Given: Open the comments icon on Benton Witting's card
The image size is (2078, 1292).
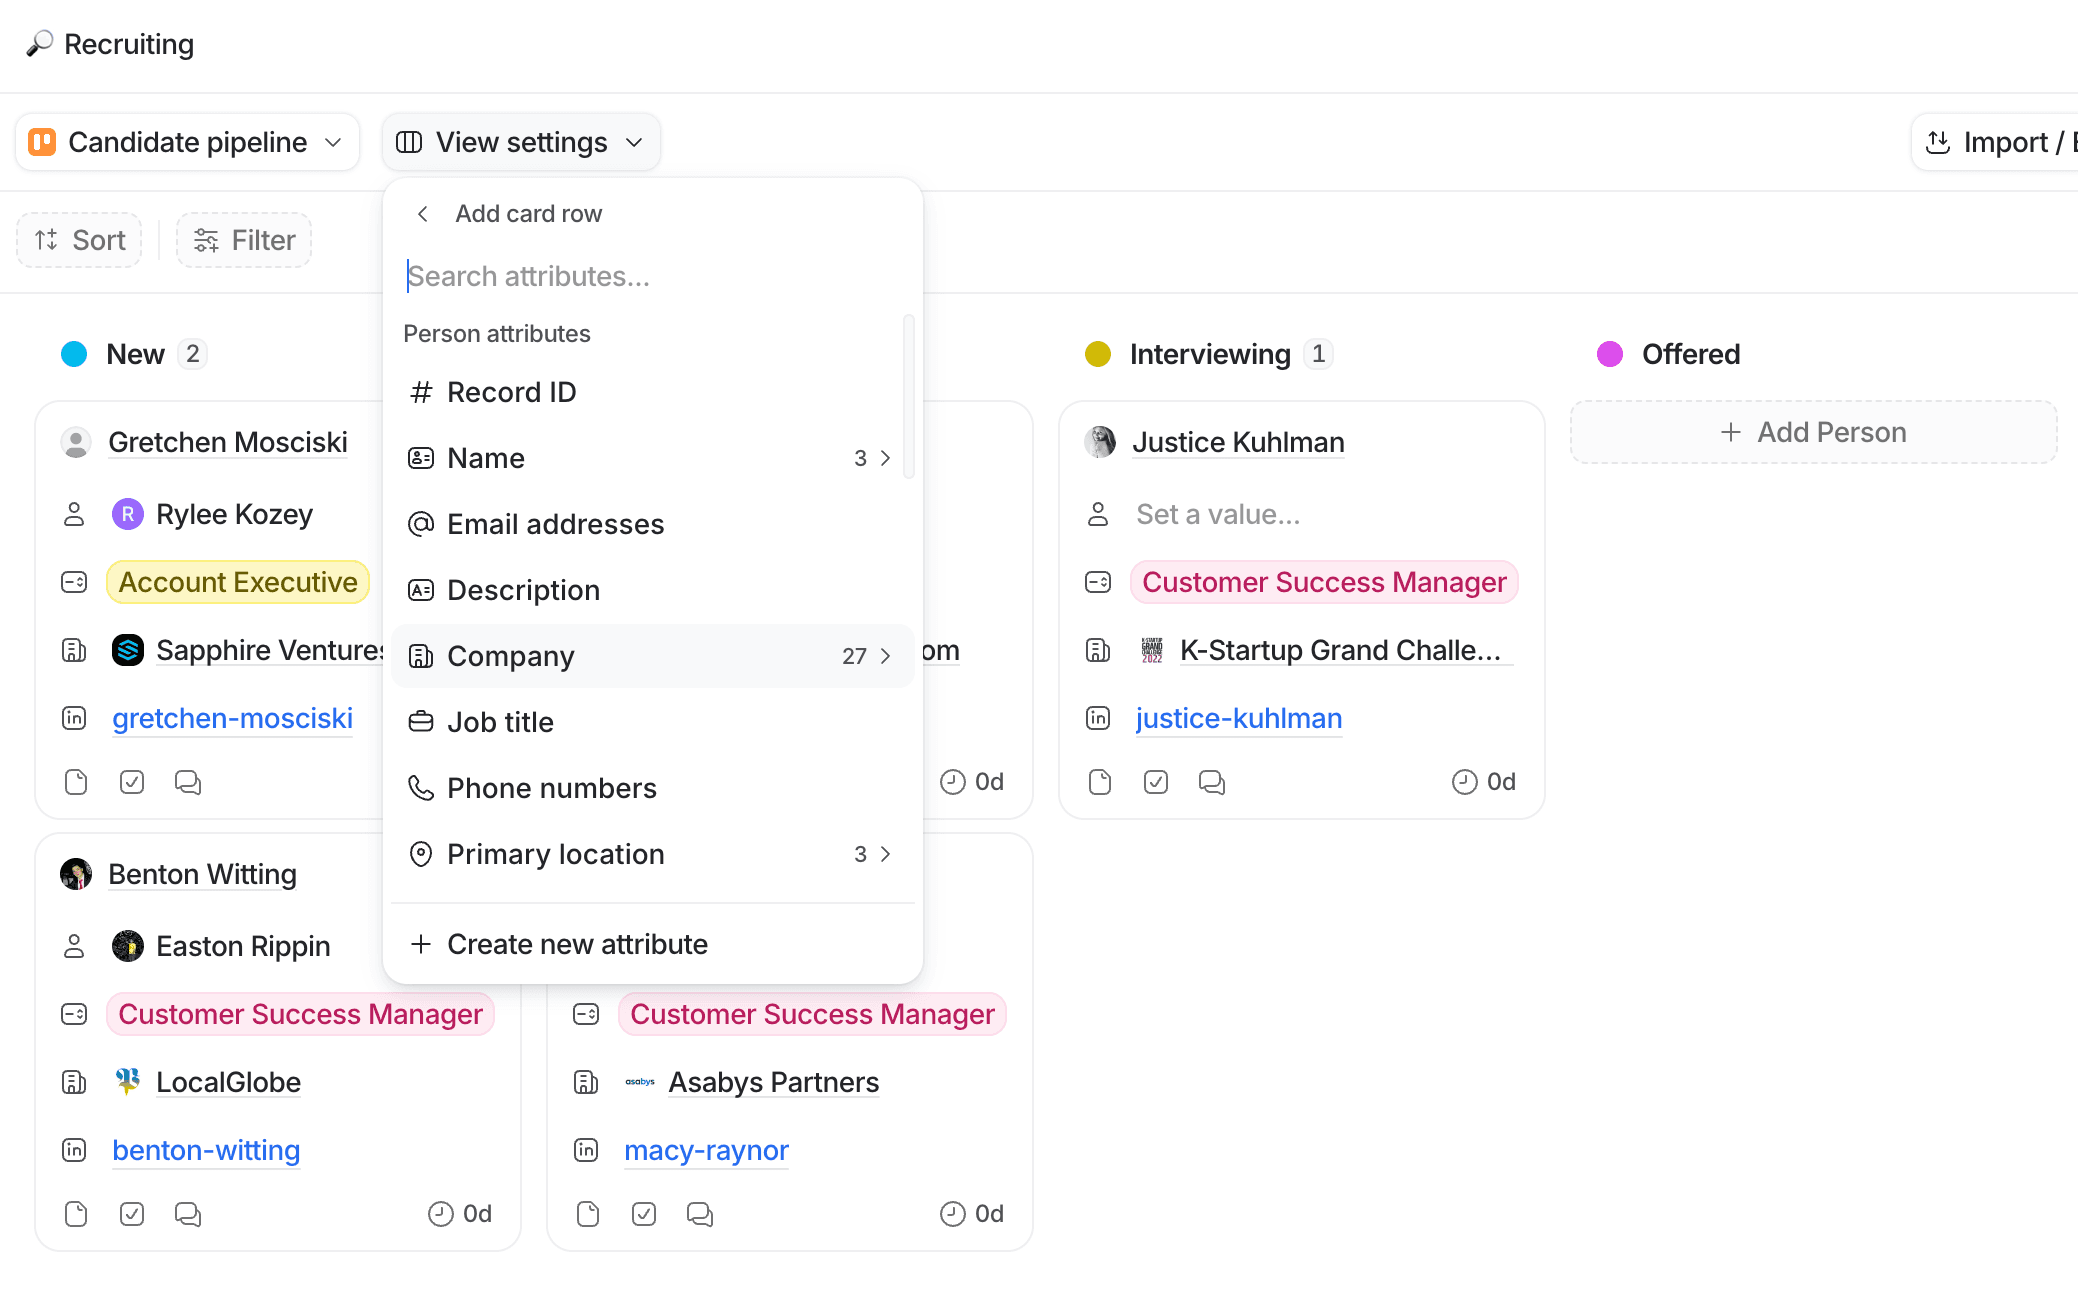Looking at the screenshot, I should tap(188, 1214).
